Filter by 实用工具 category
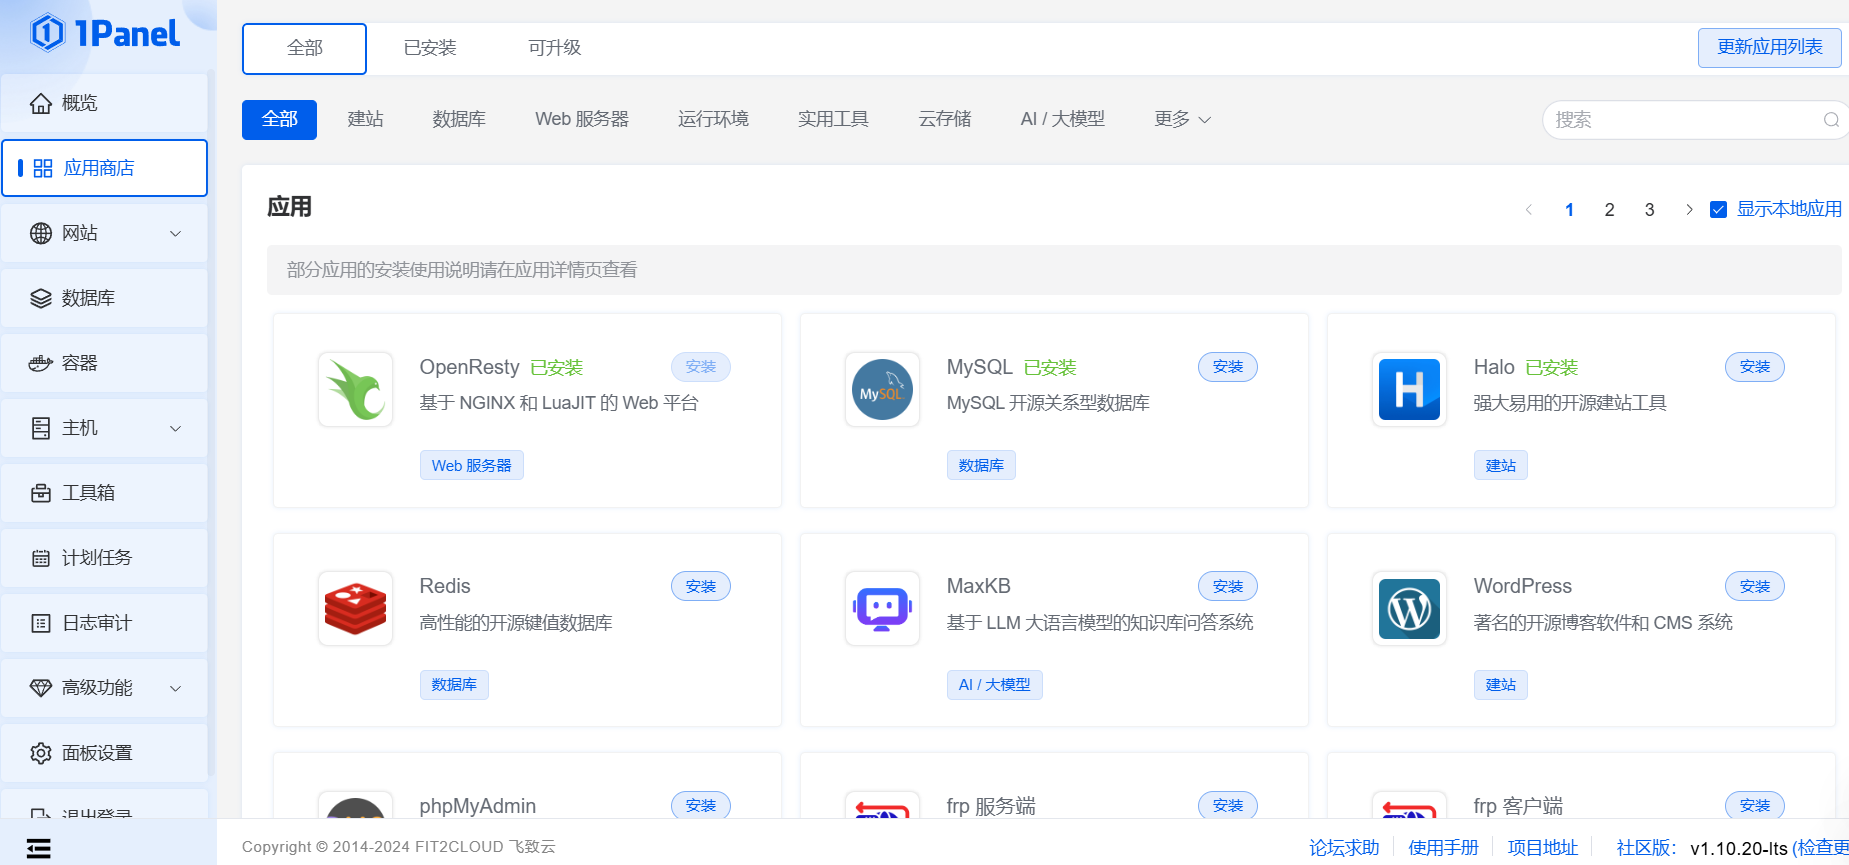1849x865 pixels. [x=833, y=119]
